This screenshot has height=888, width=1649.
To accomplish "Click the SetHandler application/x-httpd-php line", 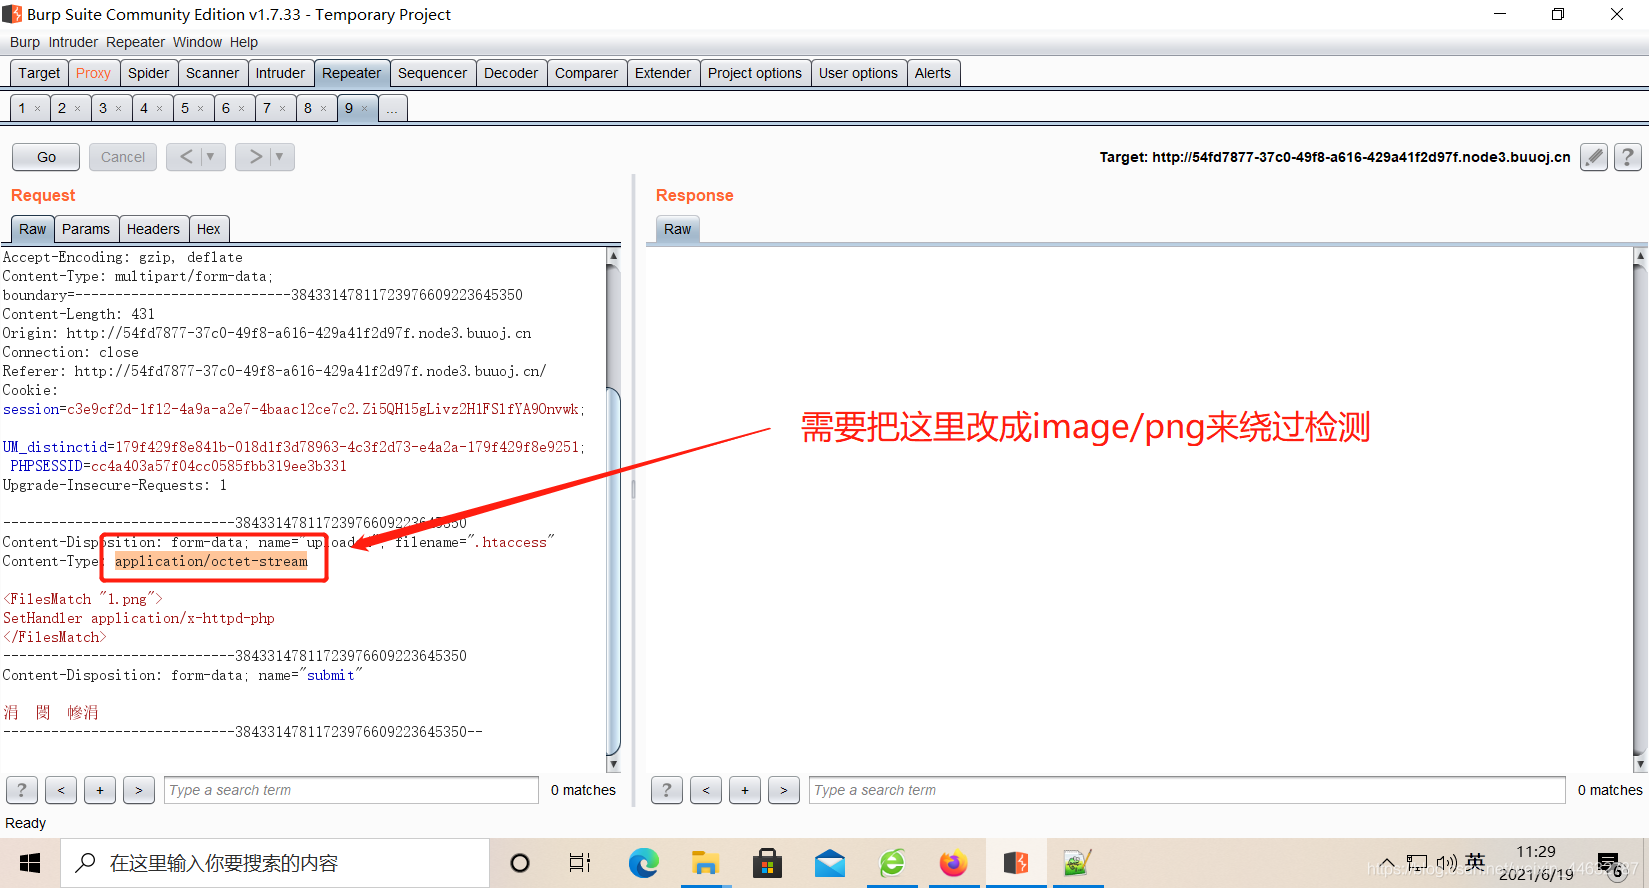I will 138,618.
